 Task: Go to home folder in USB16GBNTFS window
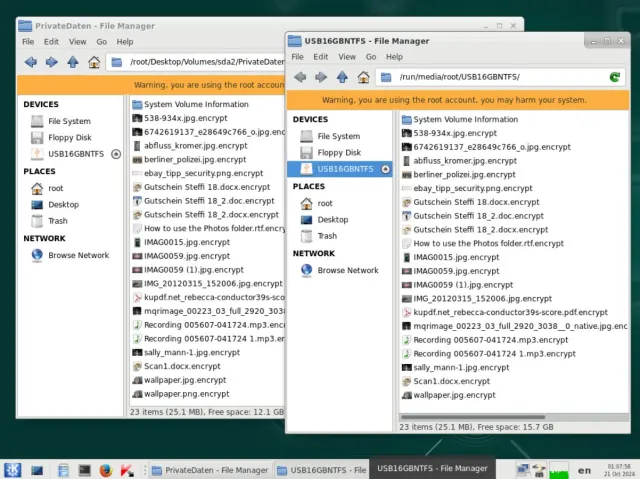pyautogui.click(x=364, y=77)
